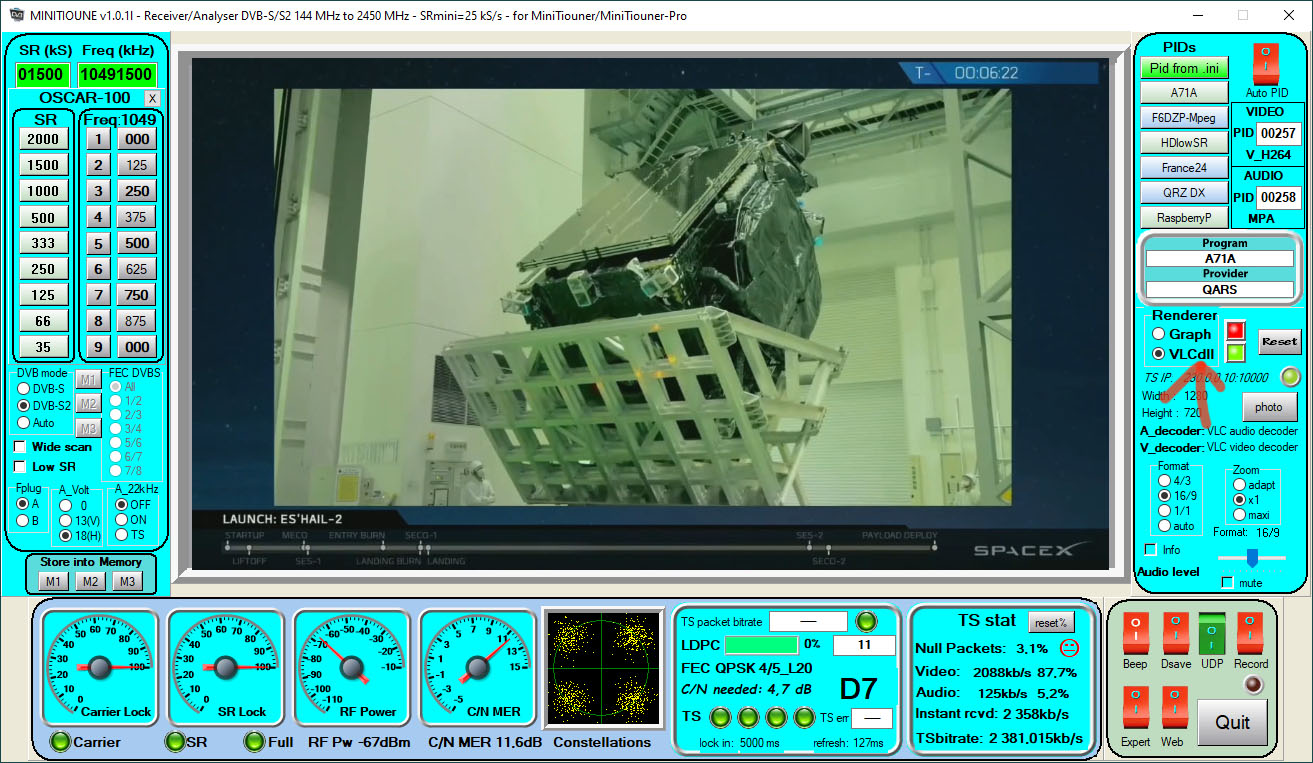The width and height of the screenshot is (1313, 763).
Task: Click the green renderer start light
Action: [x=1235, y=353]
